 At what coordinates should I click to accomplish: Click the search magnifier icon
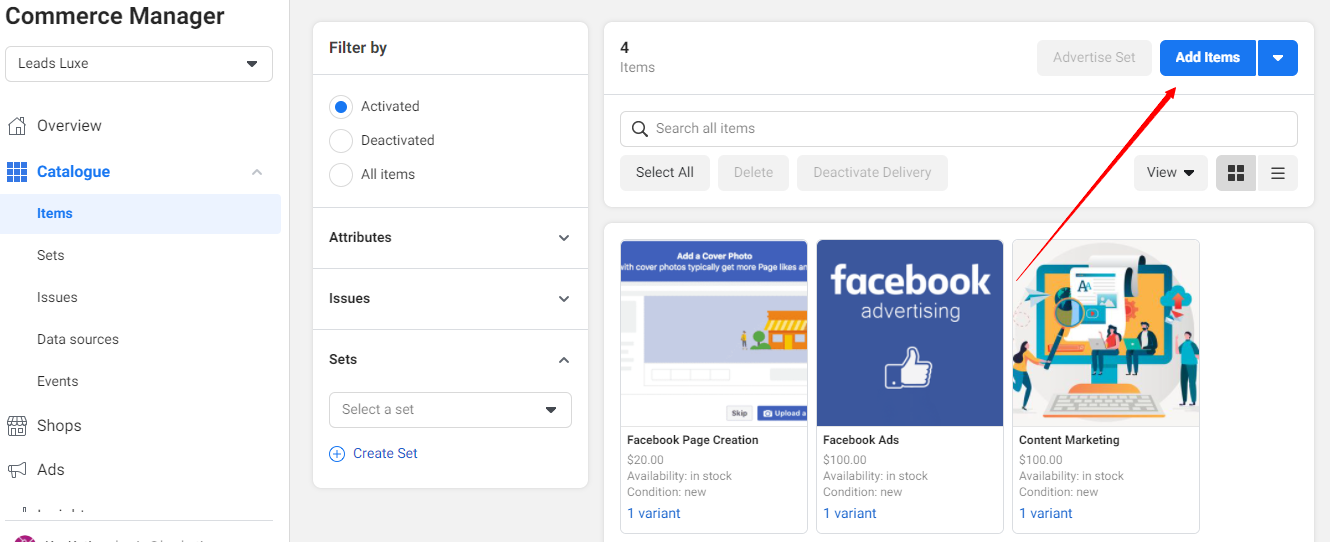(x=638, y=129)
